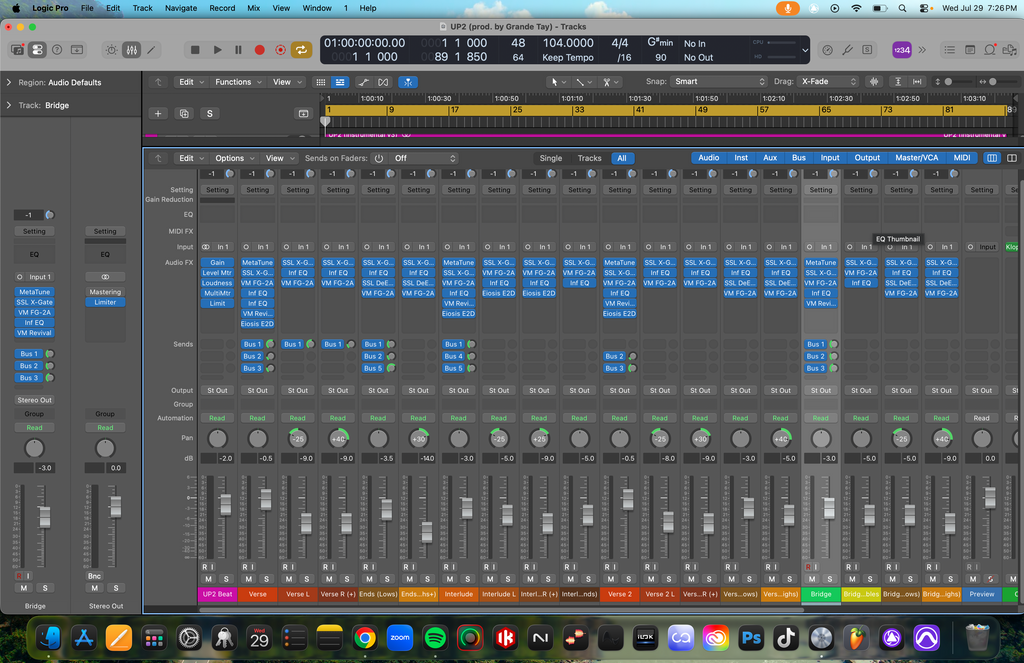Click bar 33 in the ruler
This screenshot has height=663, width=1024.
(x=579, y=110)
